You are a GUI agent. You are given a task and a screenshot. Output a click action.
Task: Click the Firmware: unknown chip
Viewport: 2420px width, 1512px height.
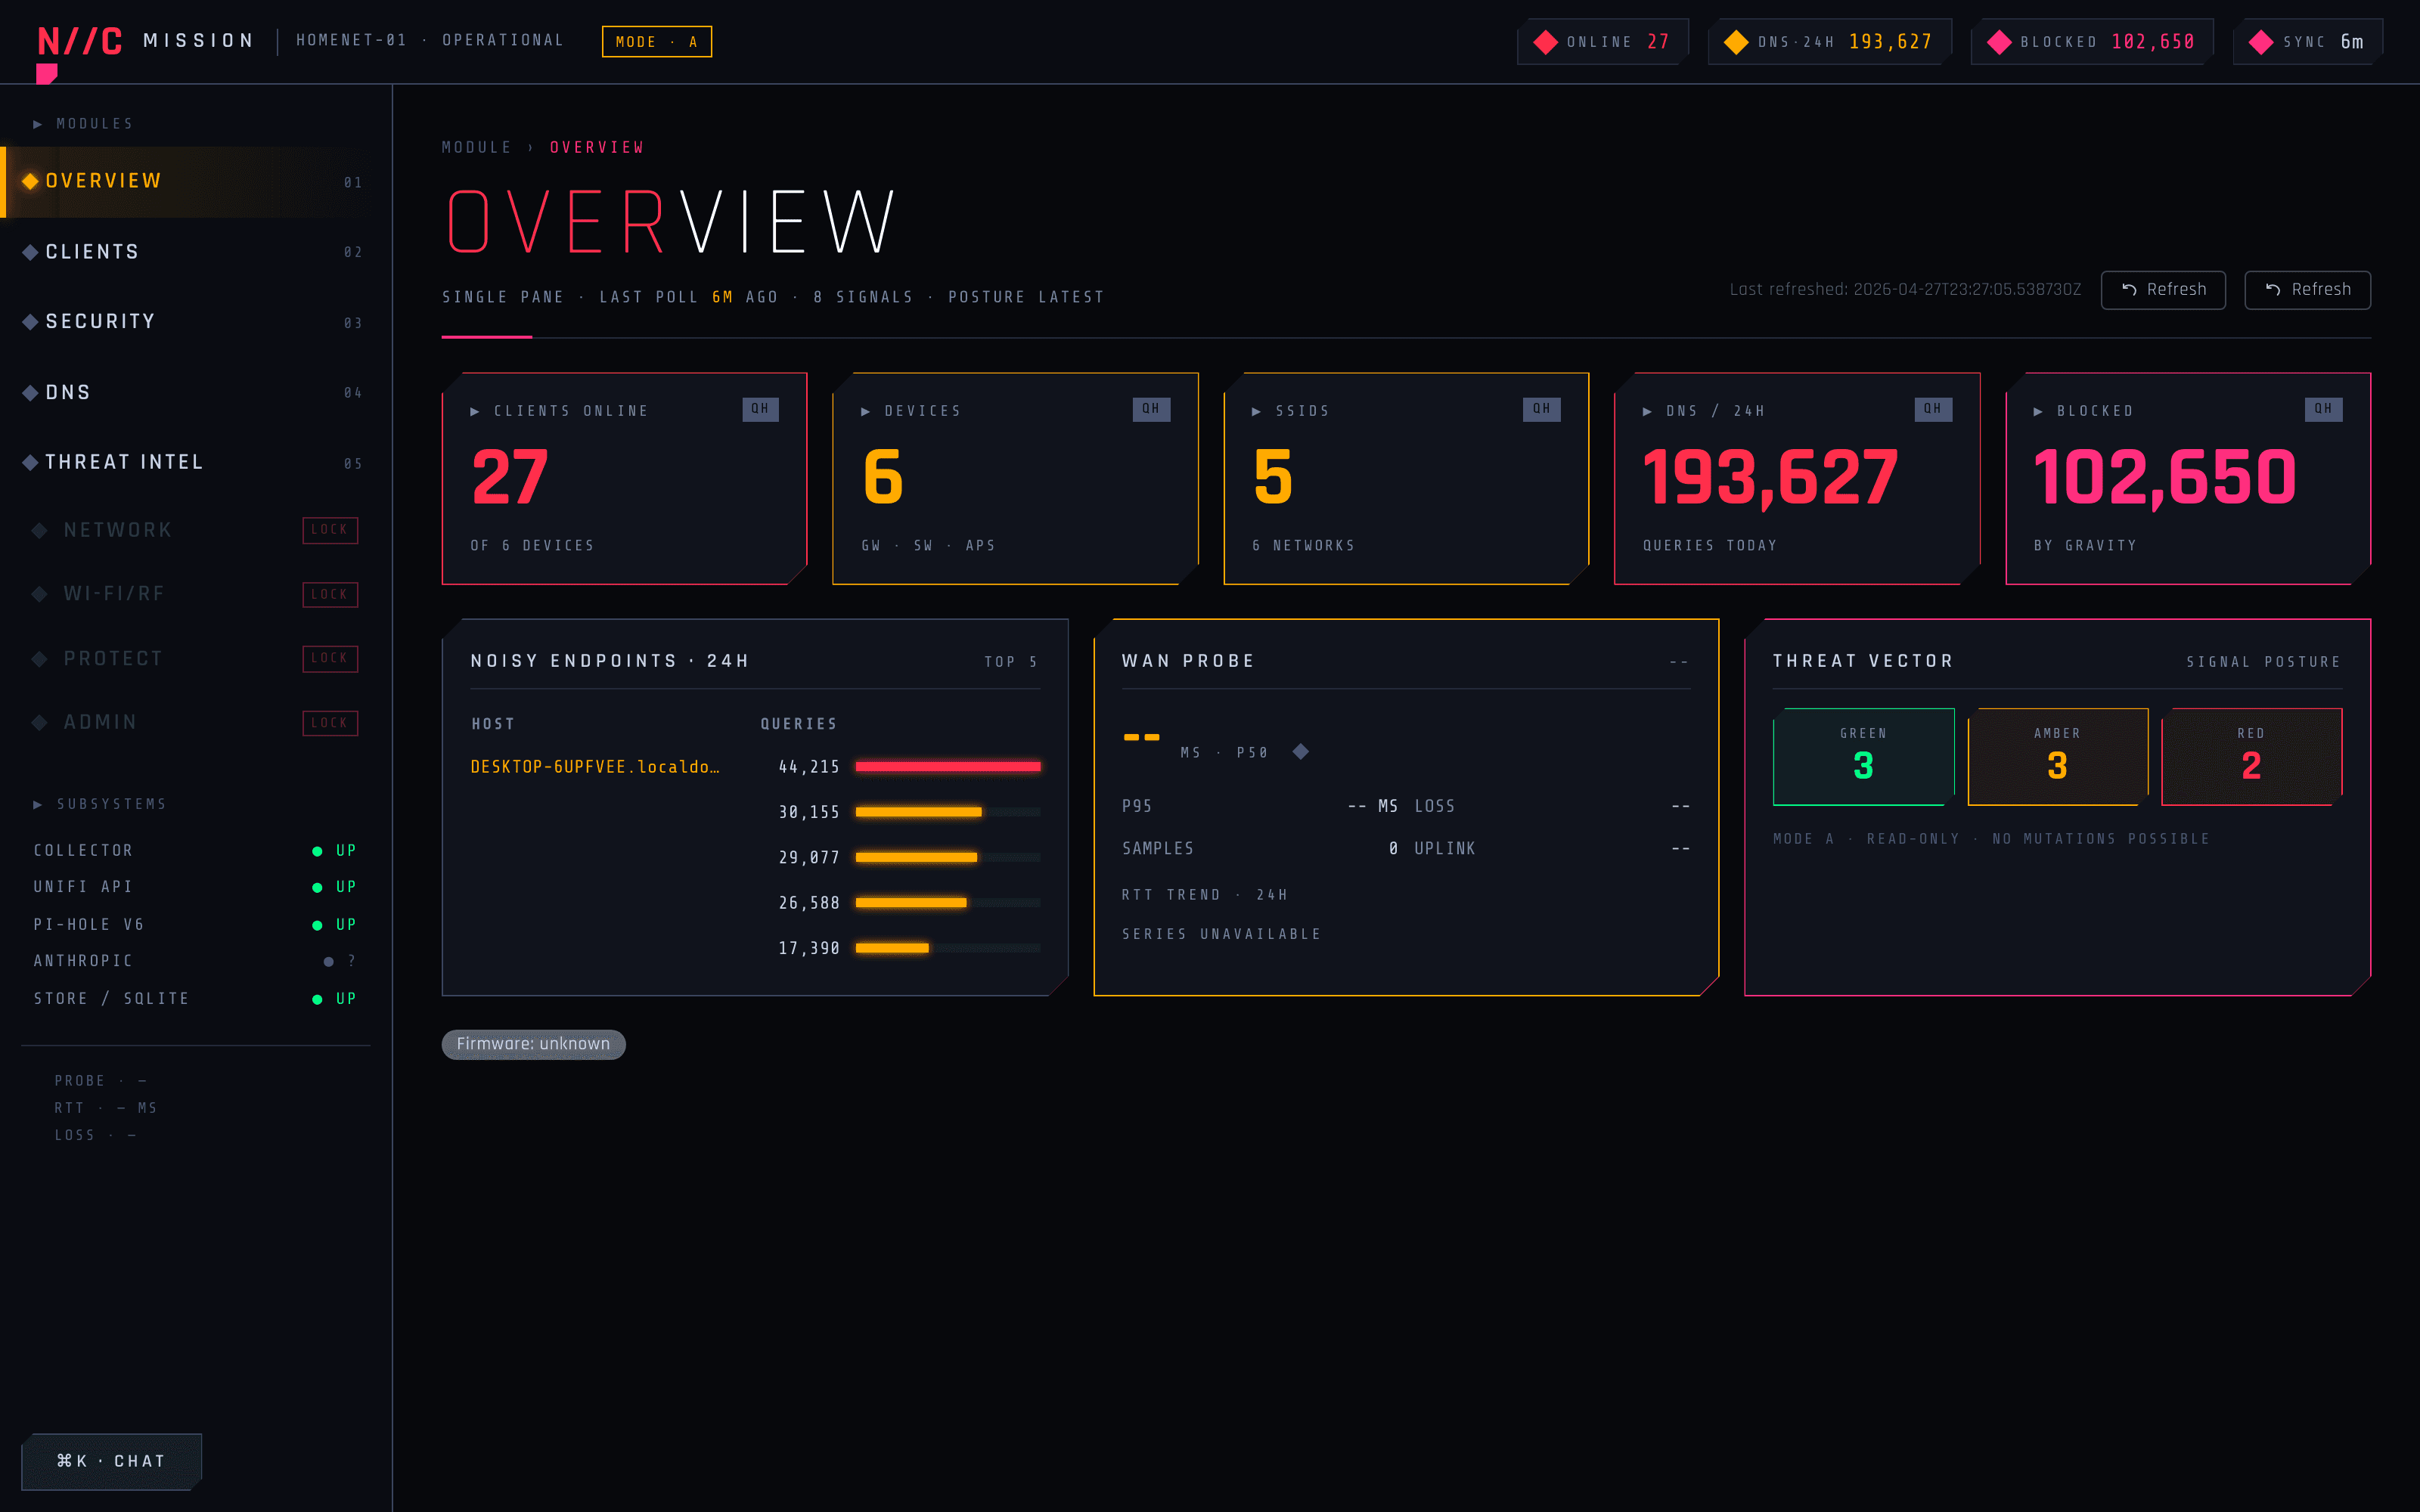534,1044
